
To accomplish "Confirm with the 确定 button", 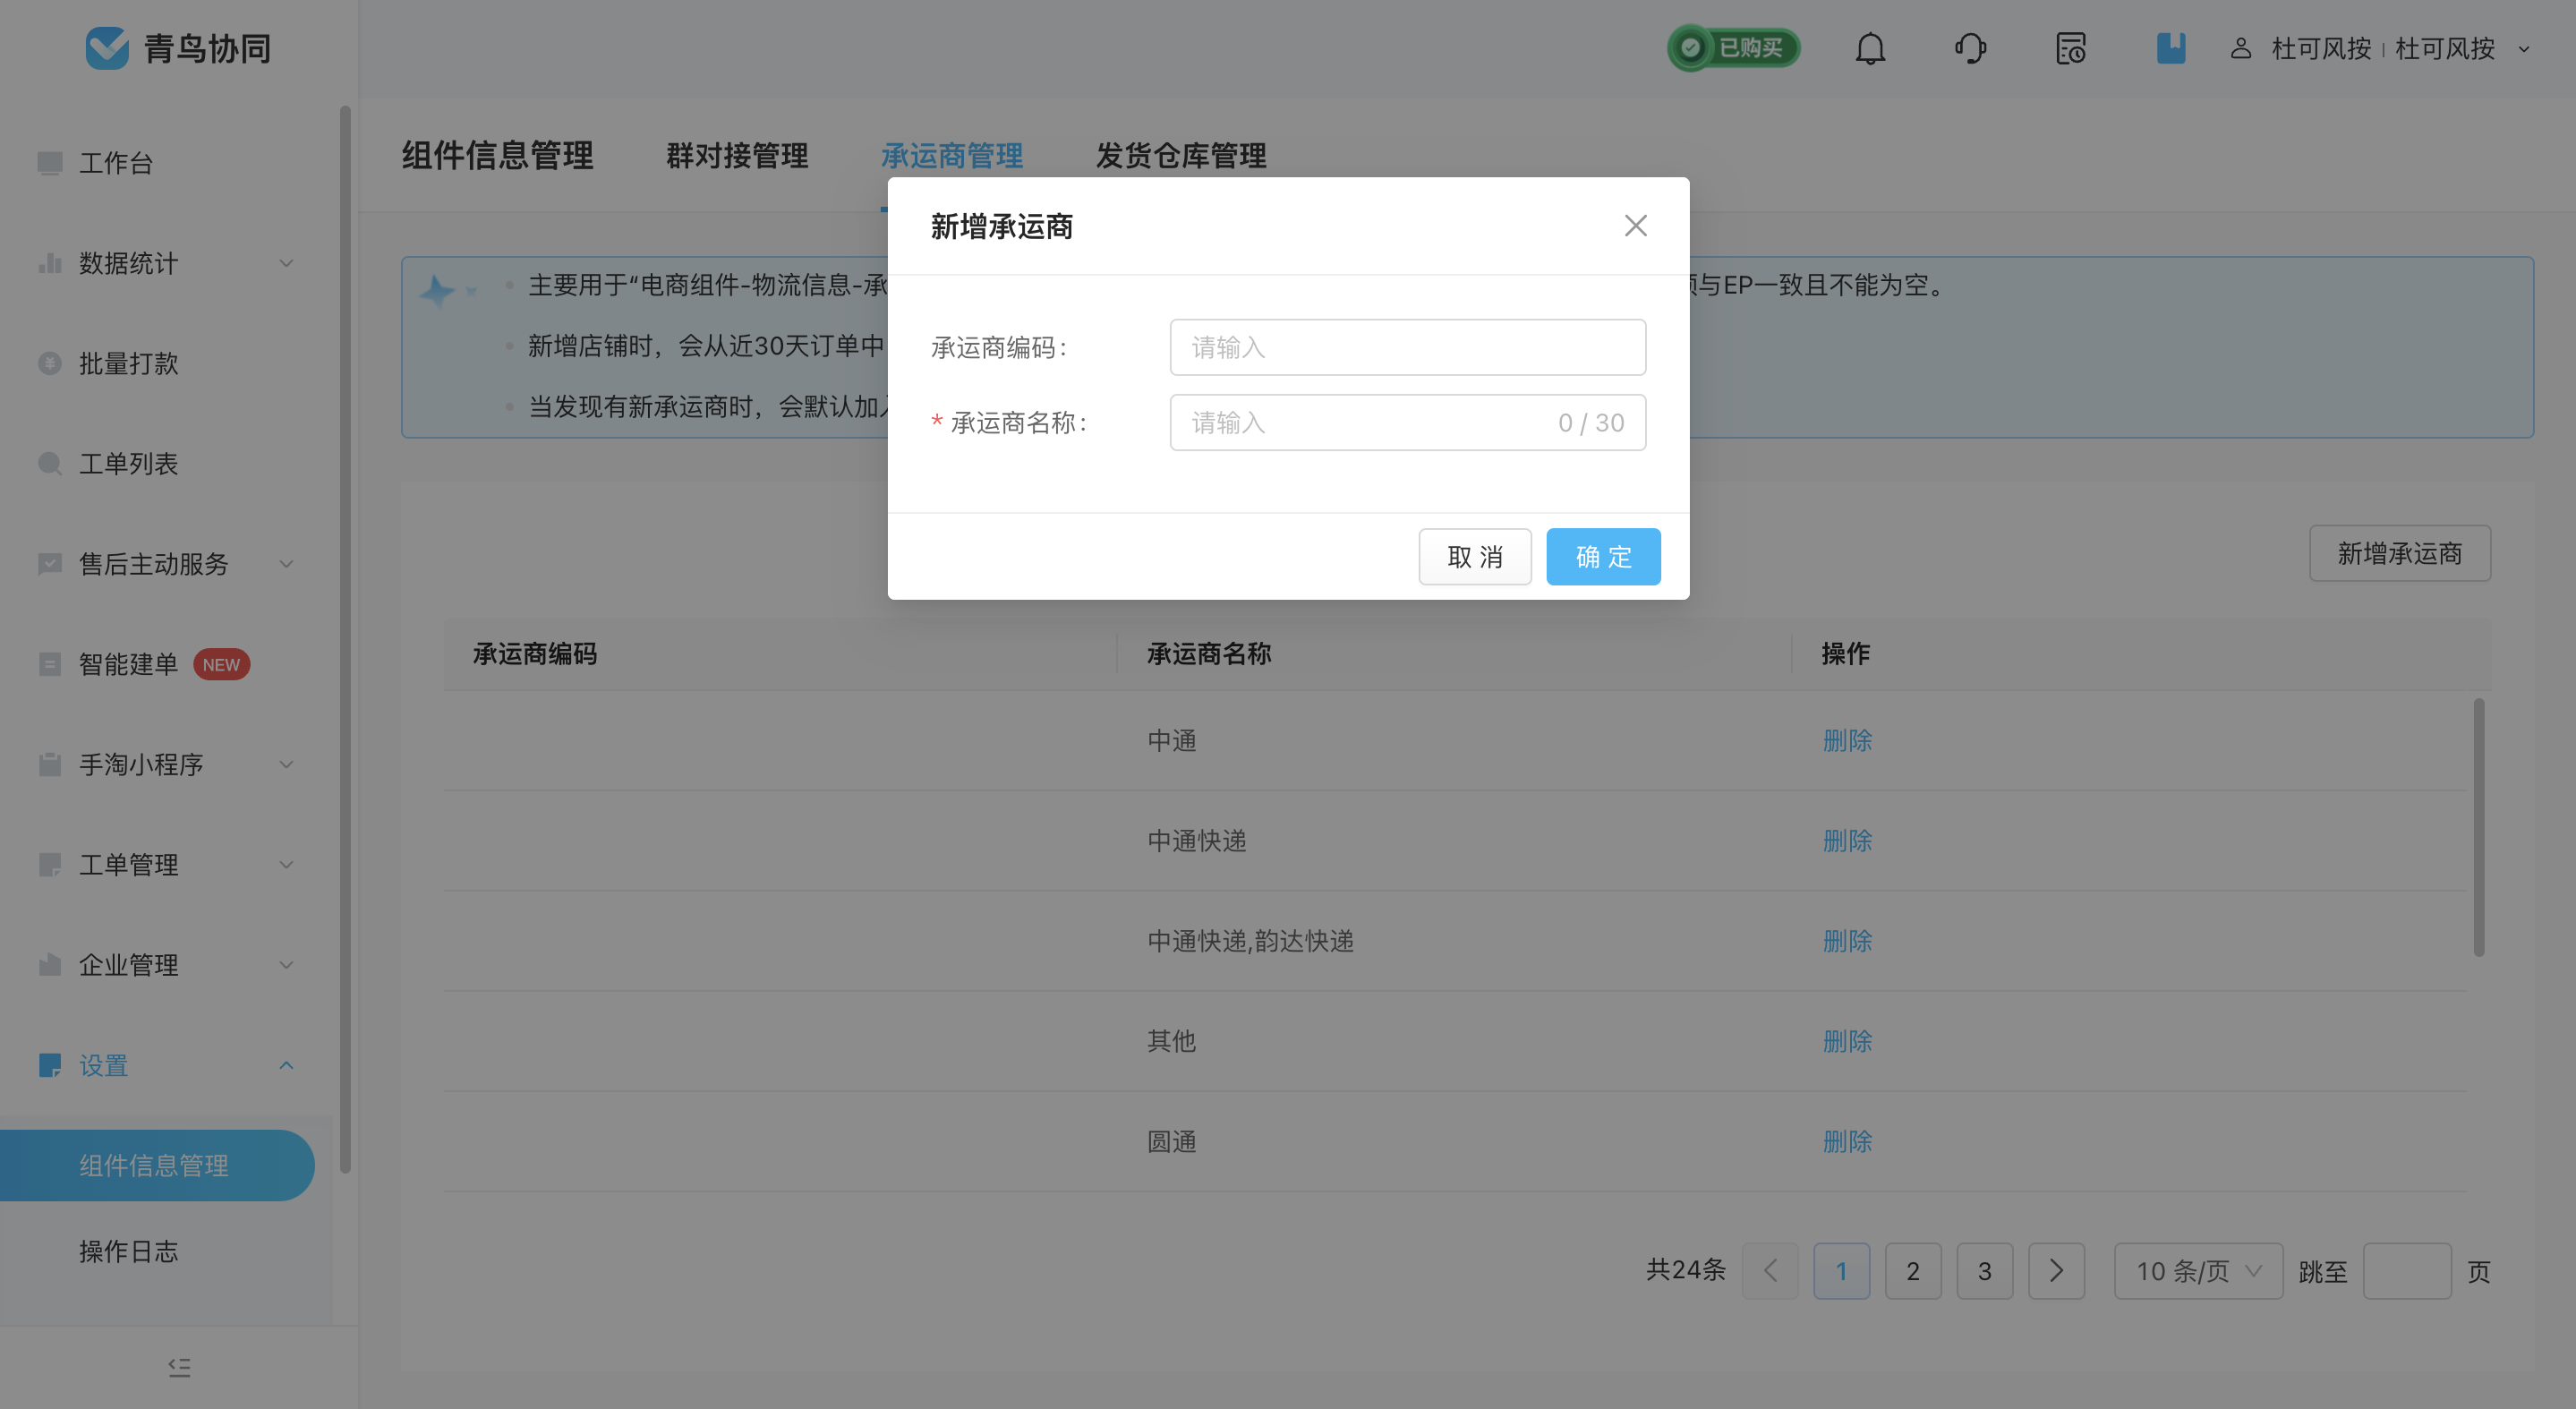I will point(1603,557).
